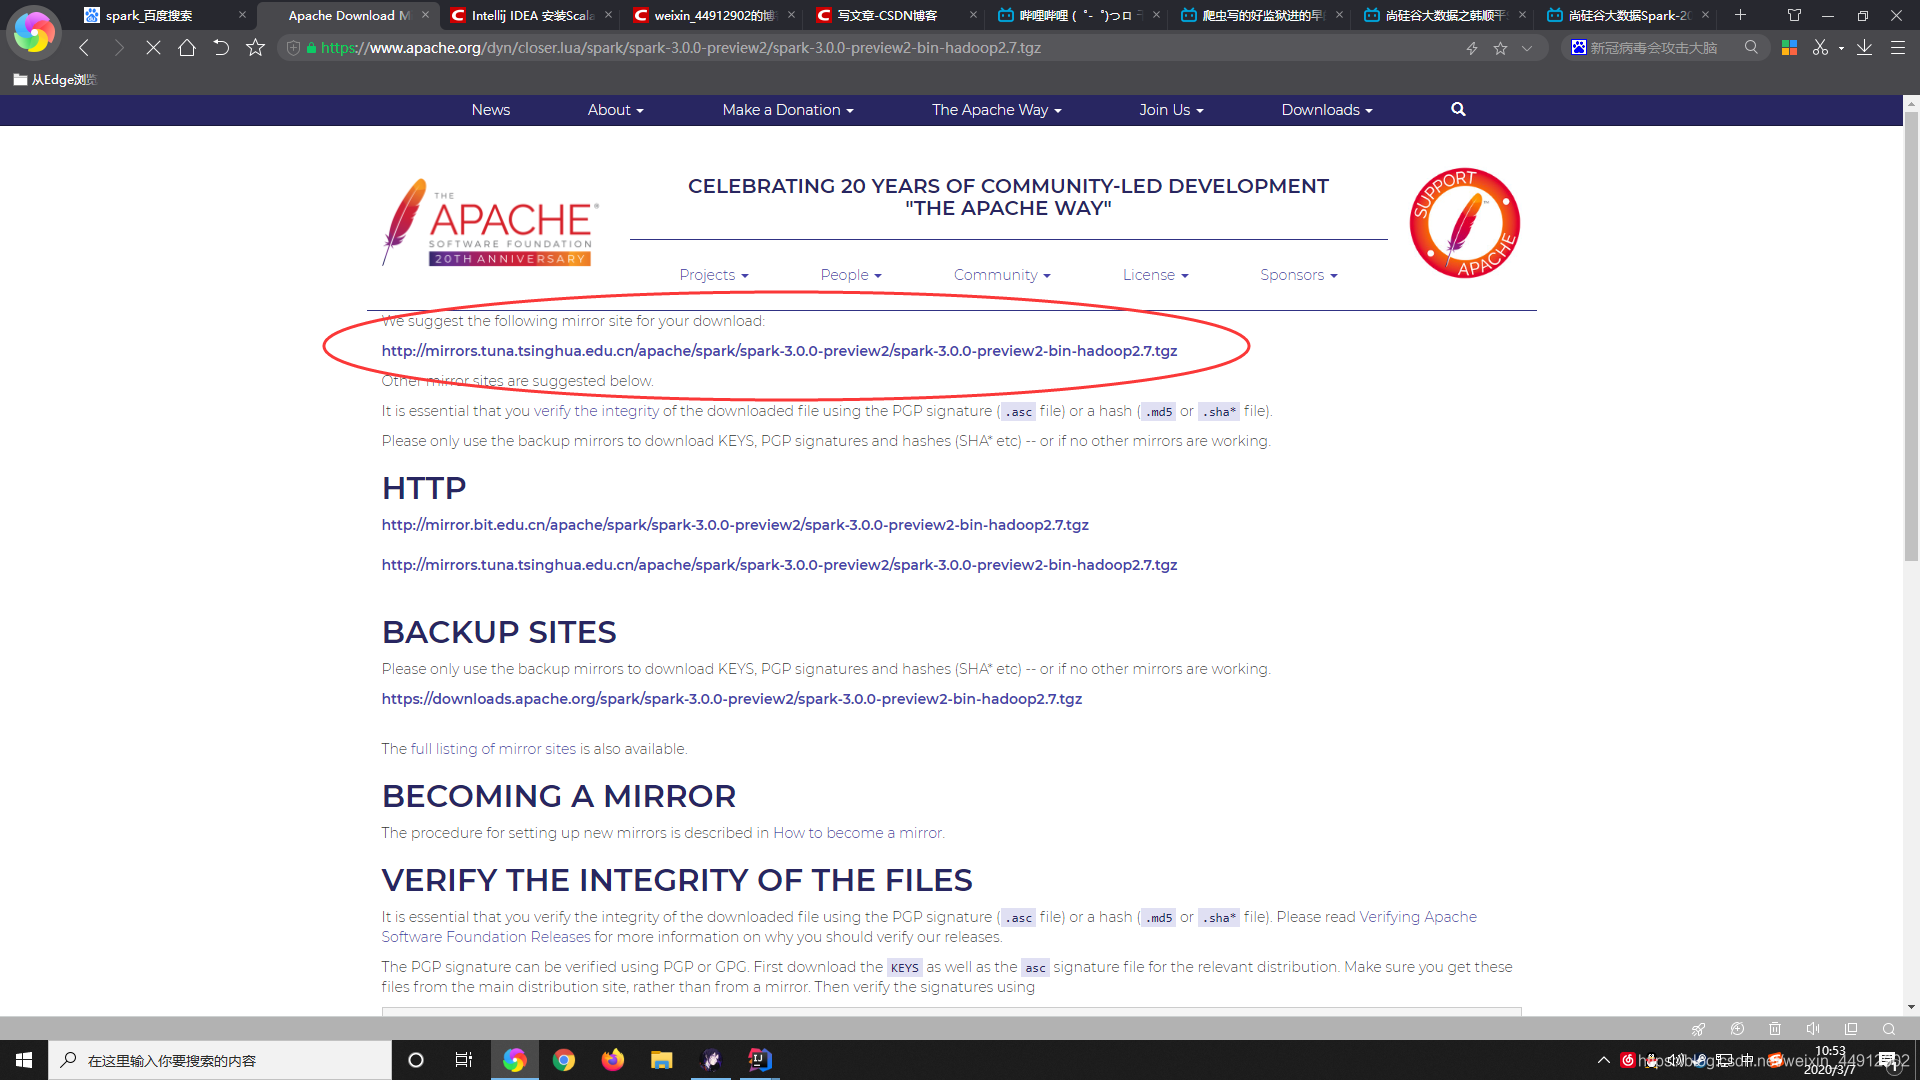Click the trash icon in browser status bar
This screenshot has width=1920, height=1080.
pos(1775,1029)
